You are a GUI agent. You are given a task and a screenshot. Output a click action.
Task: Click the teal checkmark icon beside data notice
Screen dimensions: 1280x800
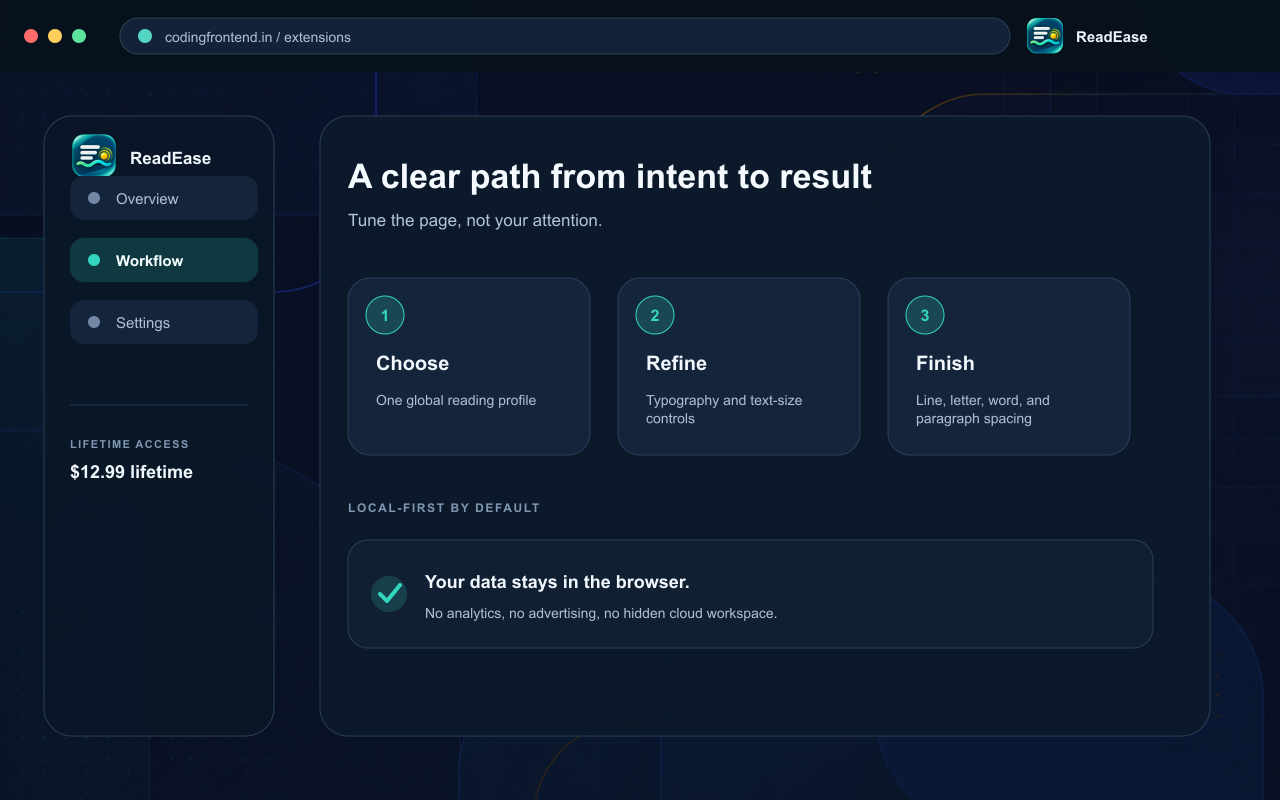(x=389, y=593)
